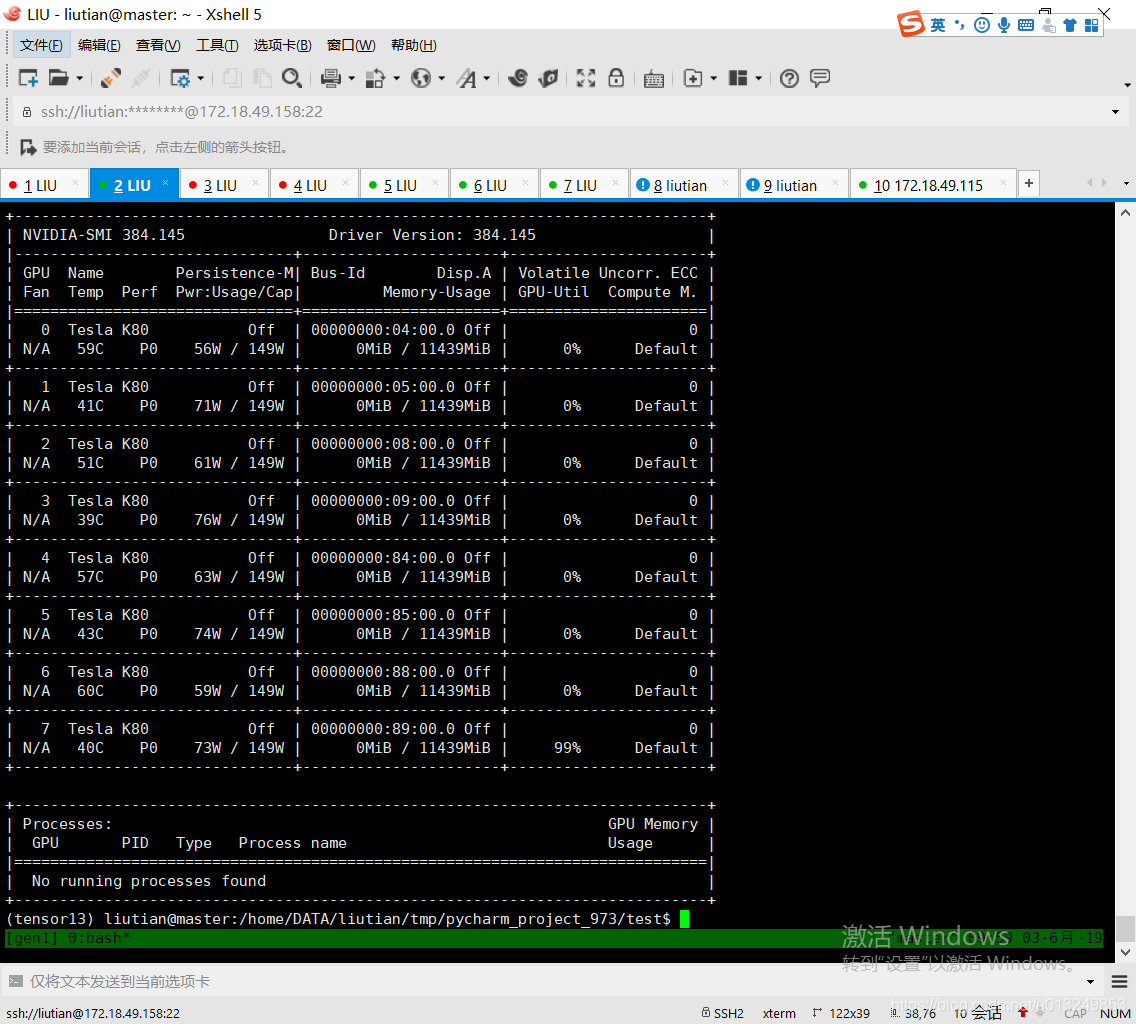Open the 文件(F) menu
Screen dimensions: 1136x1024
coord(41,45)
